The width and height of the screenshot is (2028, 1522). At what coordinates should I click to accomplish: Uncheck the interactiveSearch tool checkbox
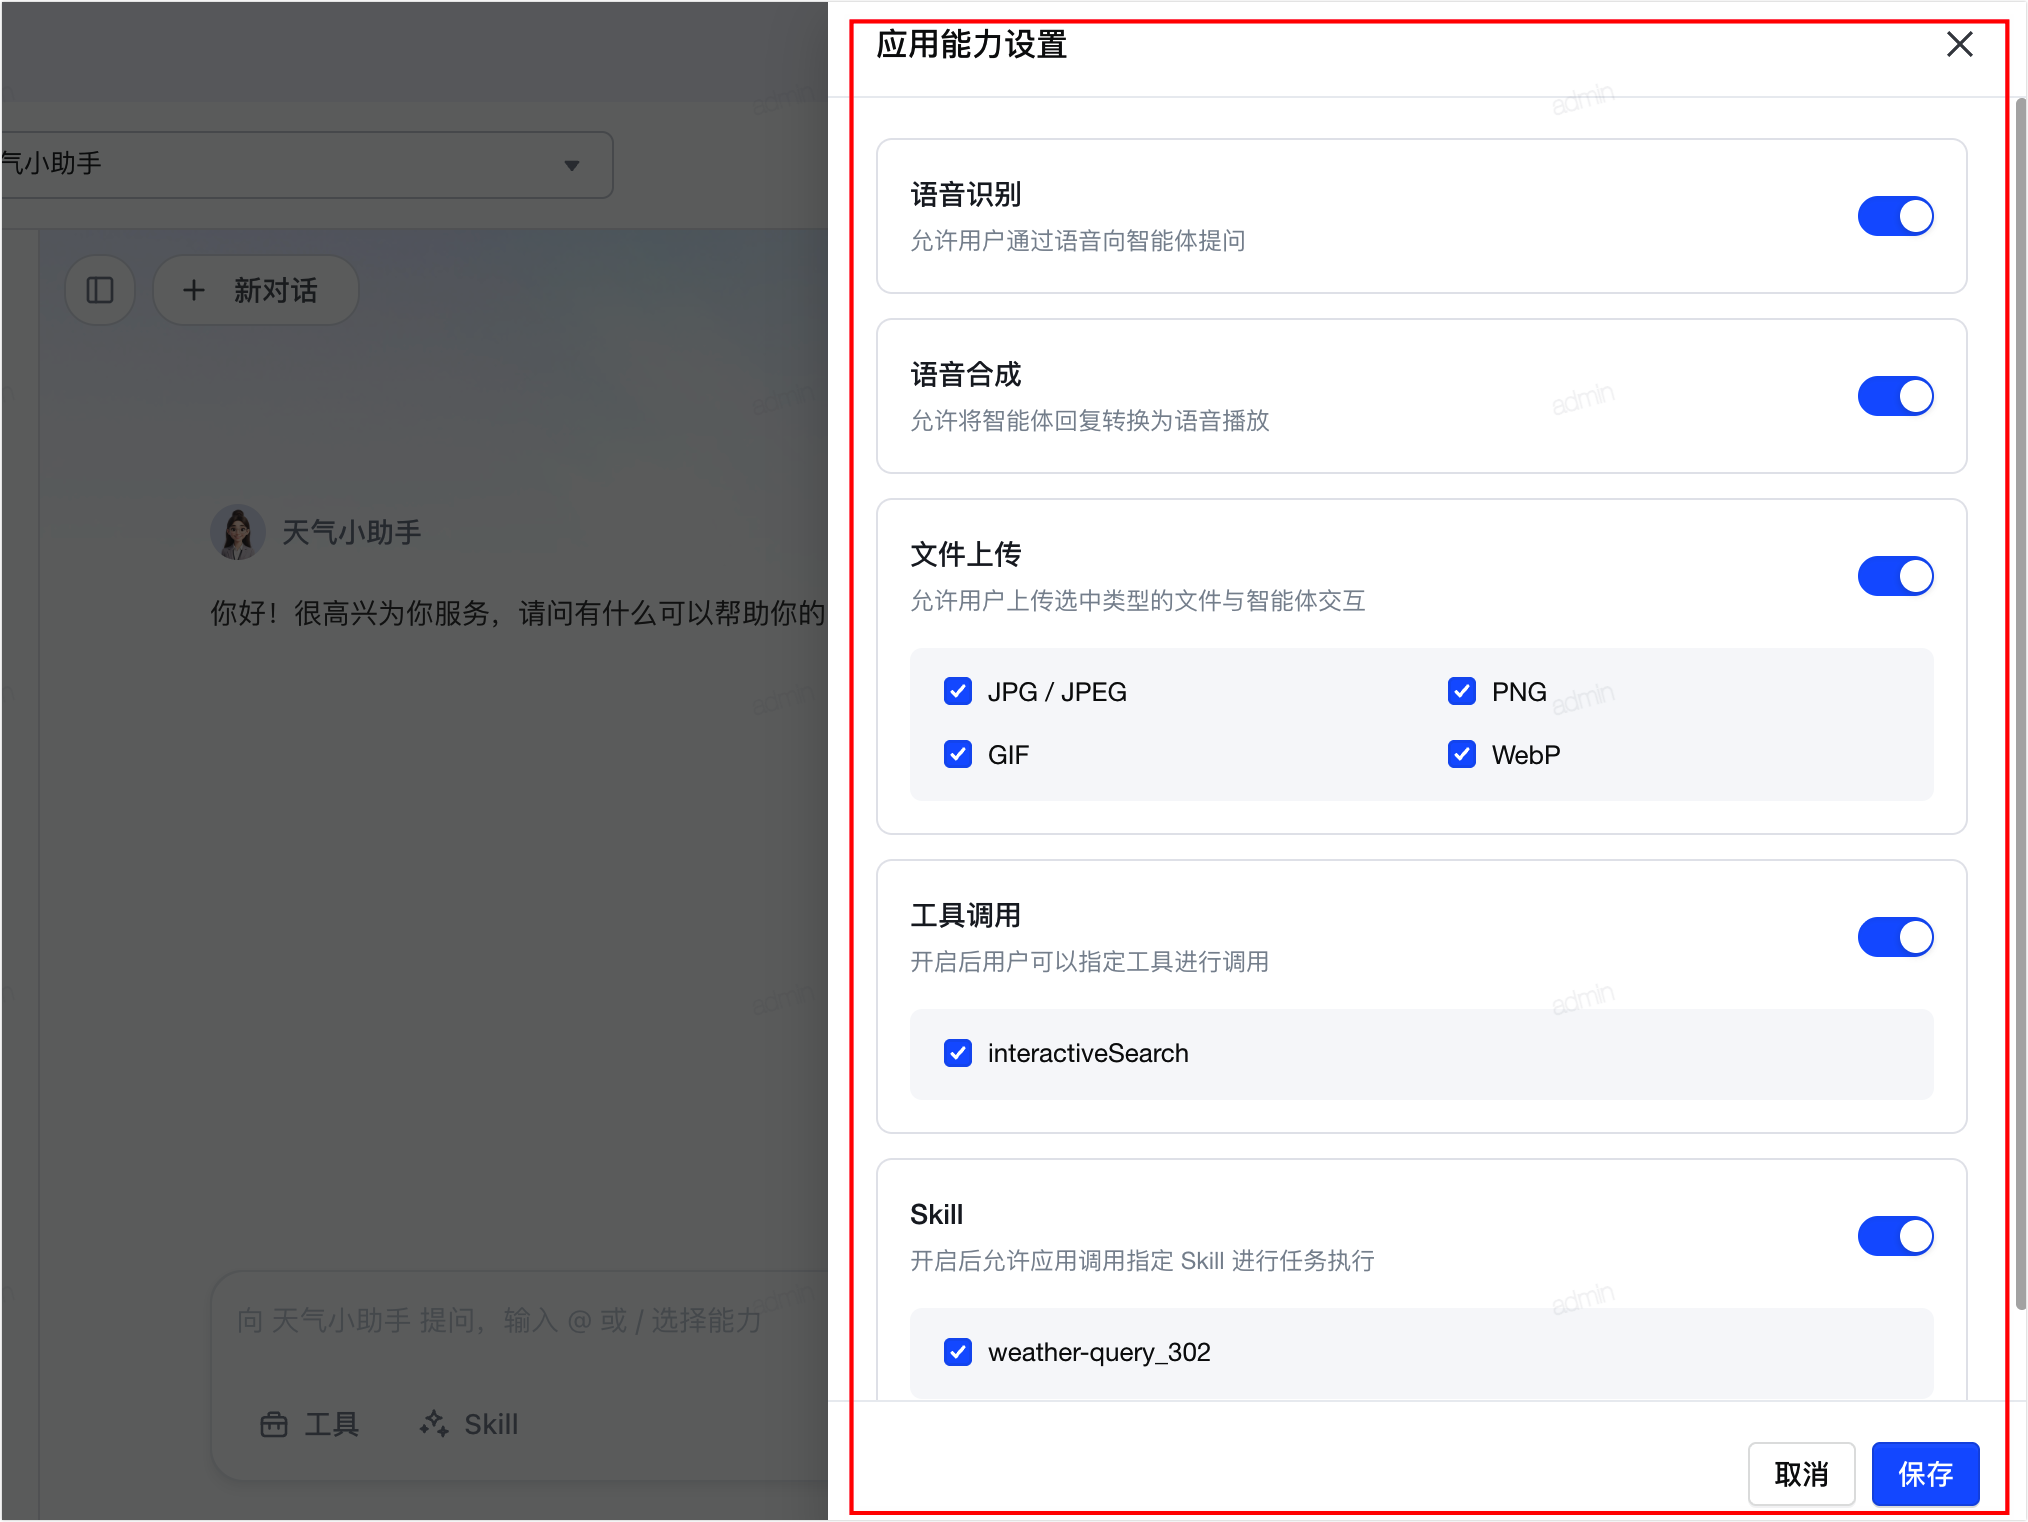[958, 1053]
